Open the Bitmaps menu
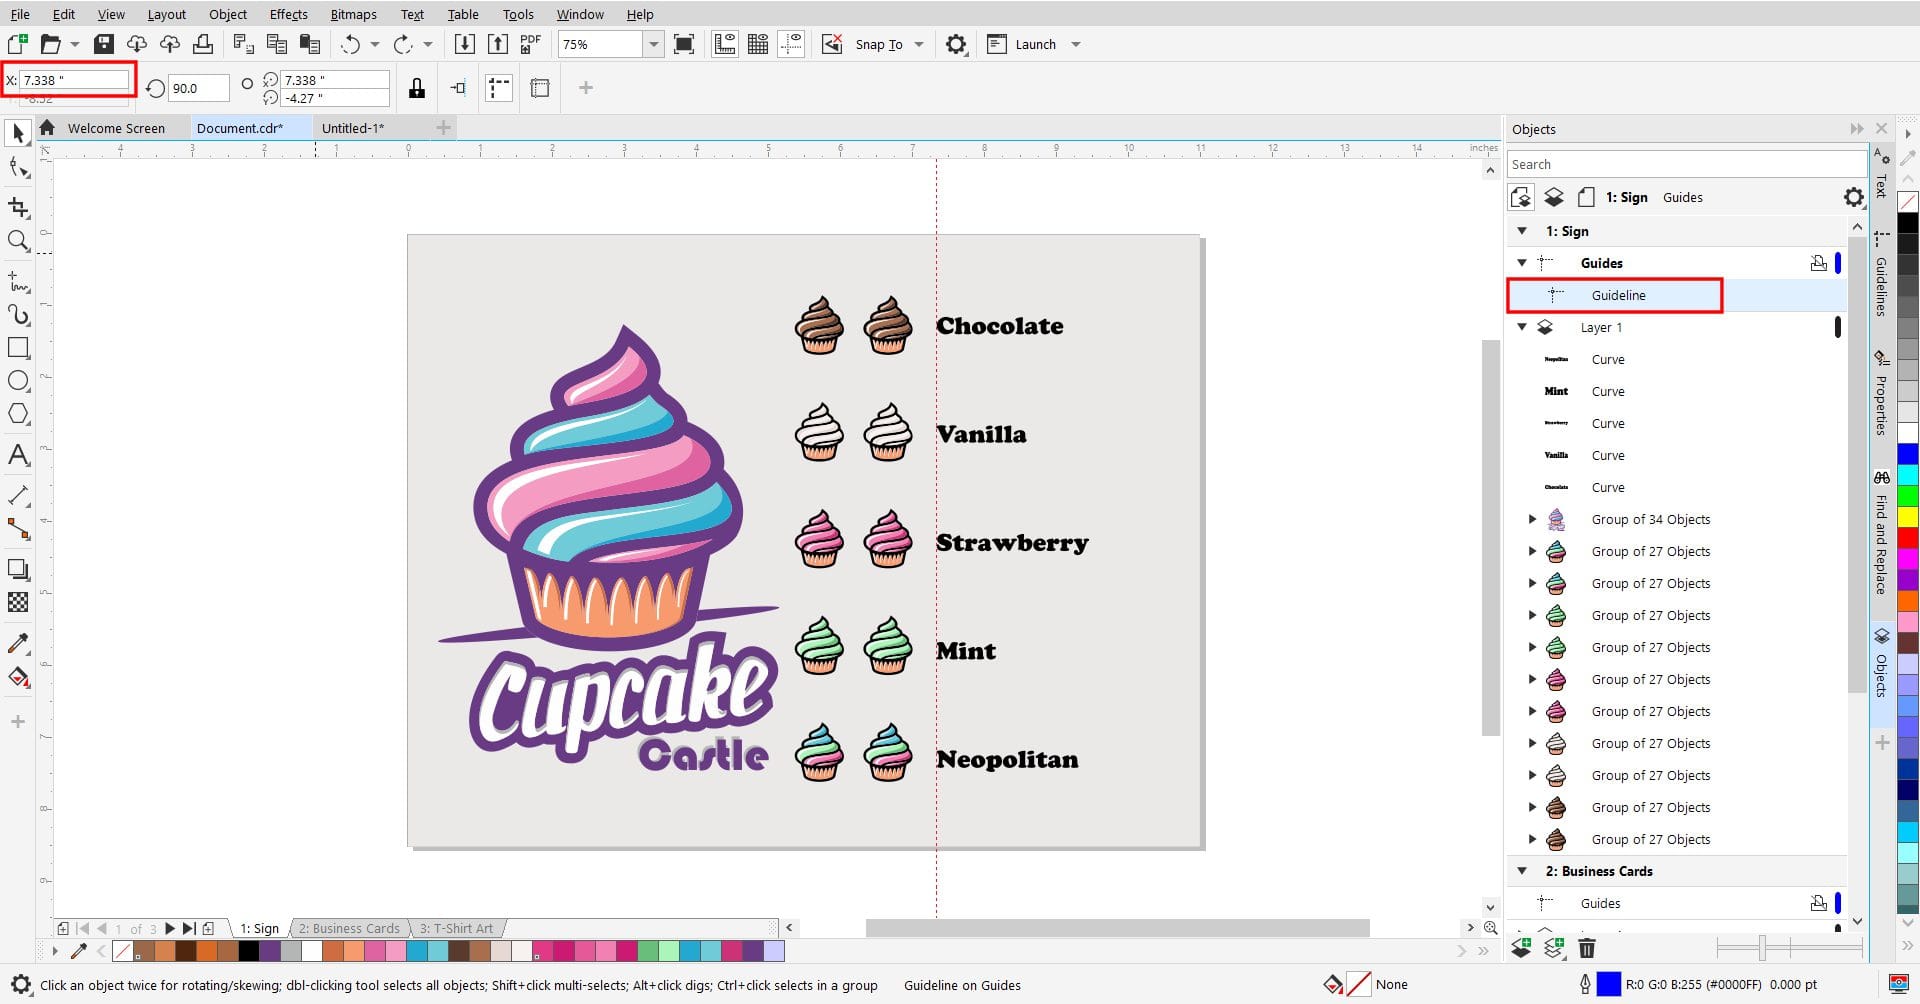 [x=353, y=14]
